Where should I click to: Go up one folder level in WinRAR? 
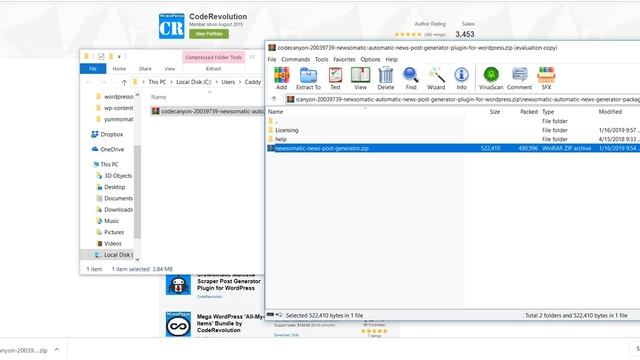pos(274,99)
